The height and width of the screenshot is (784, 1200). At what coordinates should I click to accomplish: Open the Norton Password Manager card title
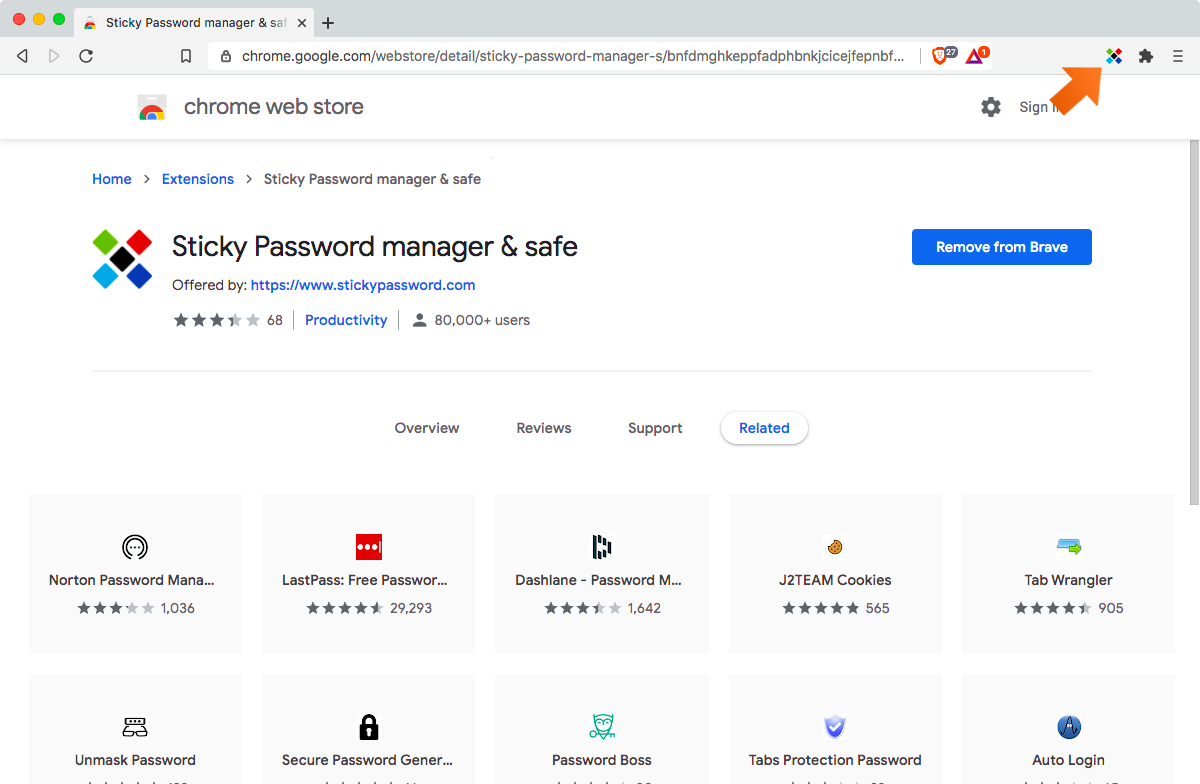[132, 580]
